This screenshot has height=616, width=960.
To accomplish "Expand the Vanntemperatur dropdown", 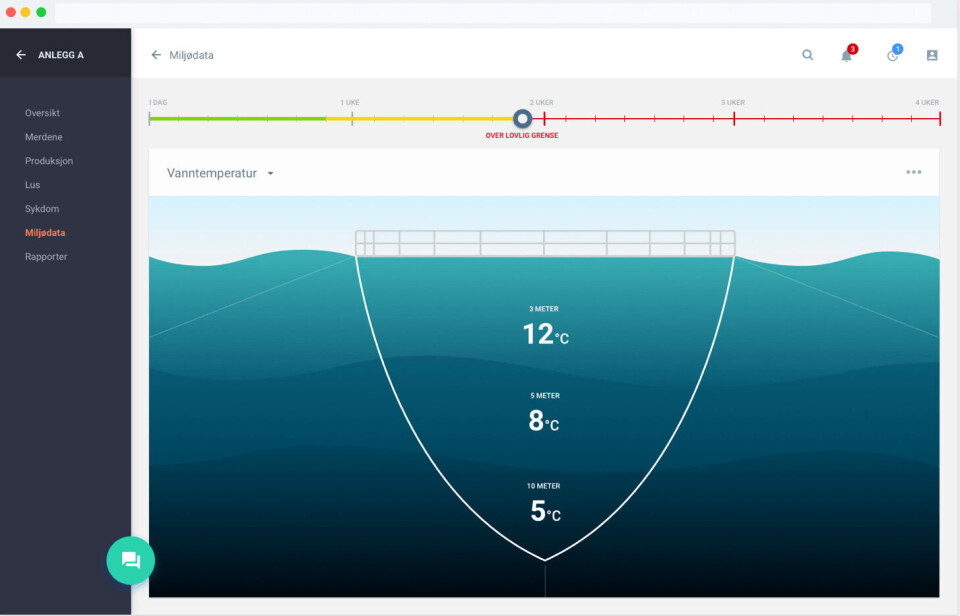I will [270, 173].
